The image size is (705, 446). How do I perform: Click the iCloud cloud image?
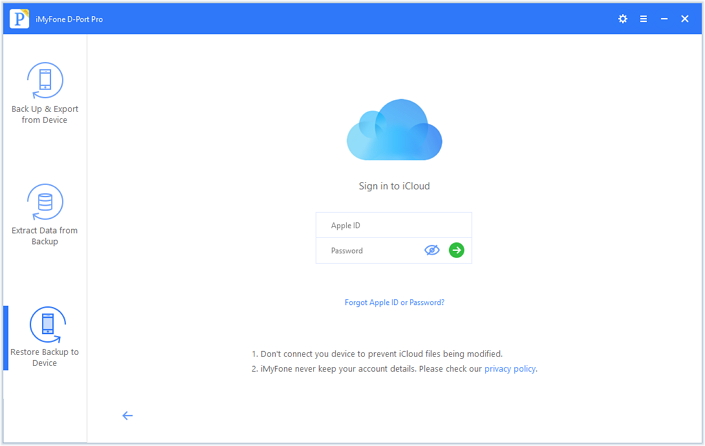(394, 129)
